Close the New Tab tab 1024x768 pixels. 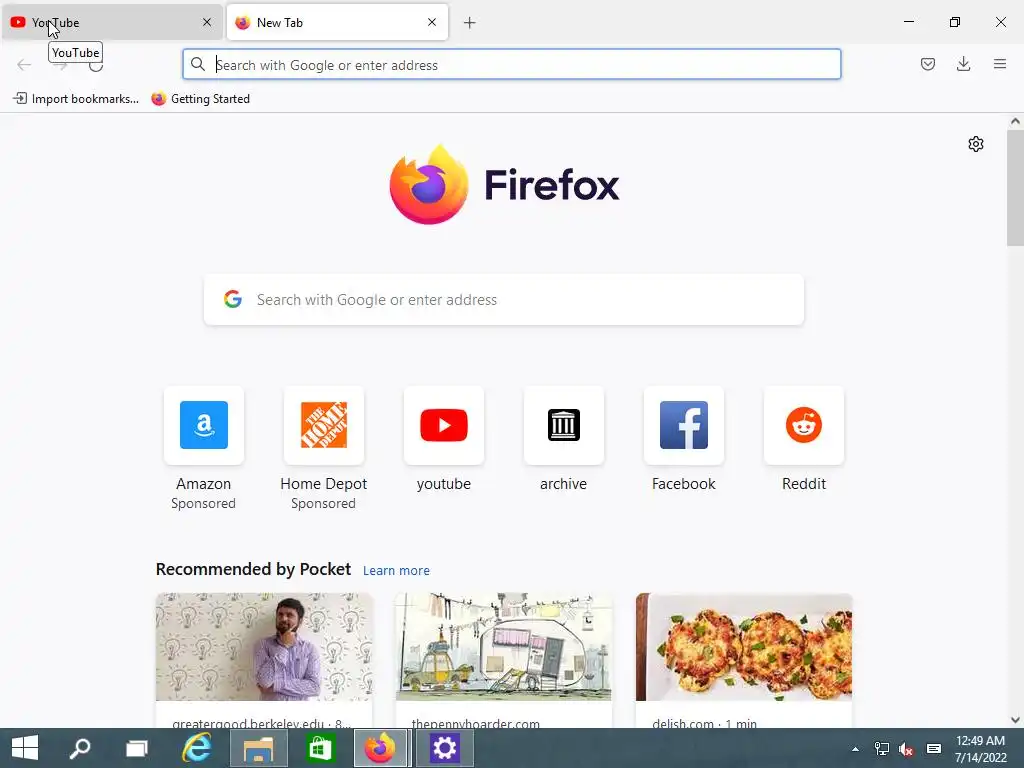432,22
